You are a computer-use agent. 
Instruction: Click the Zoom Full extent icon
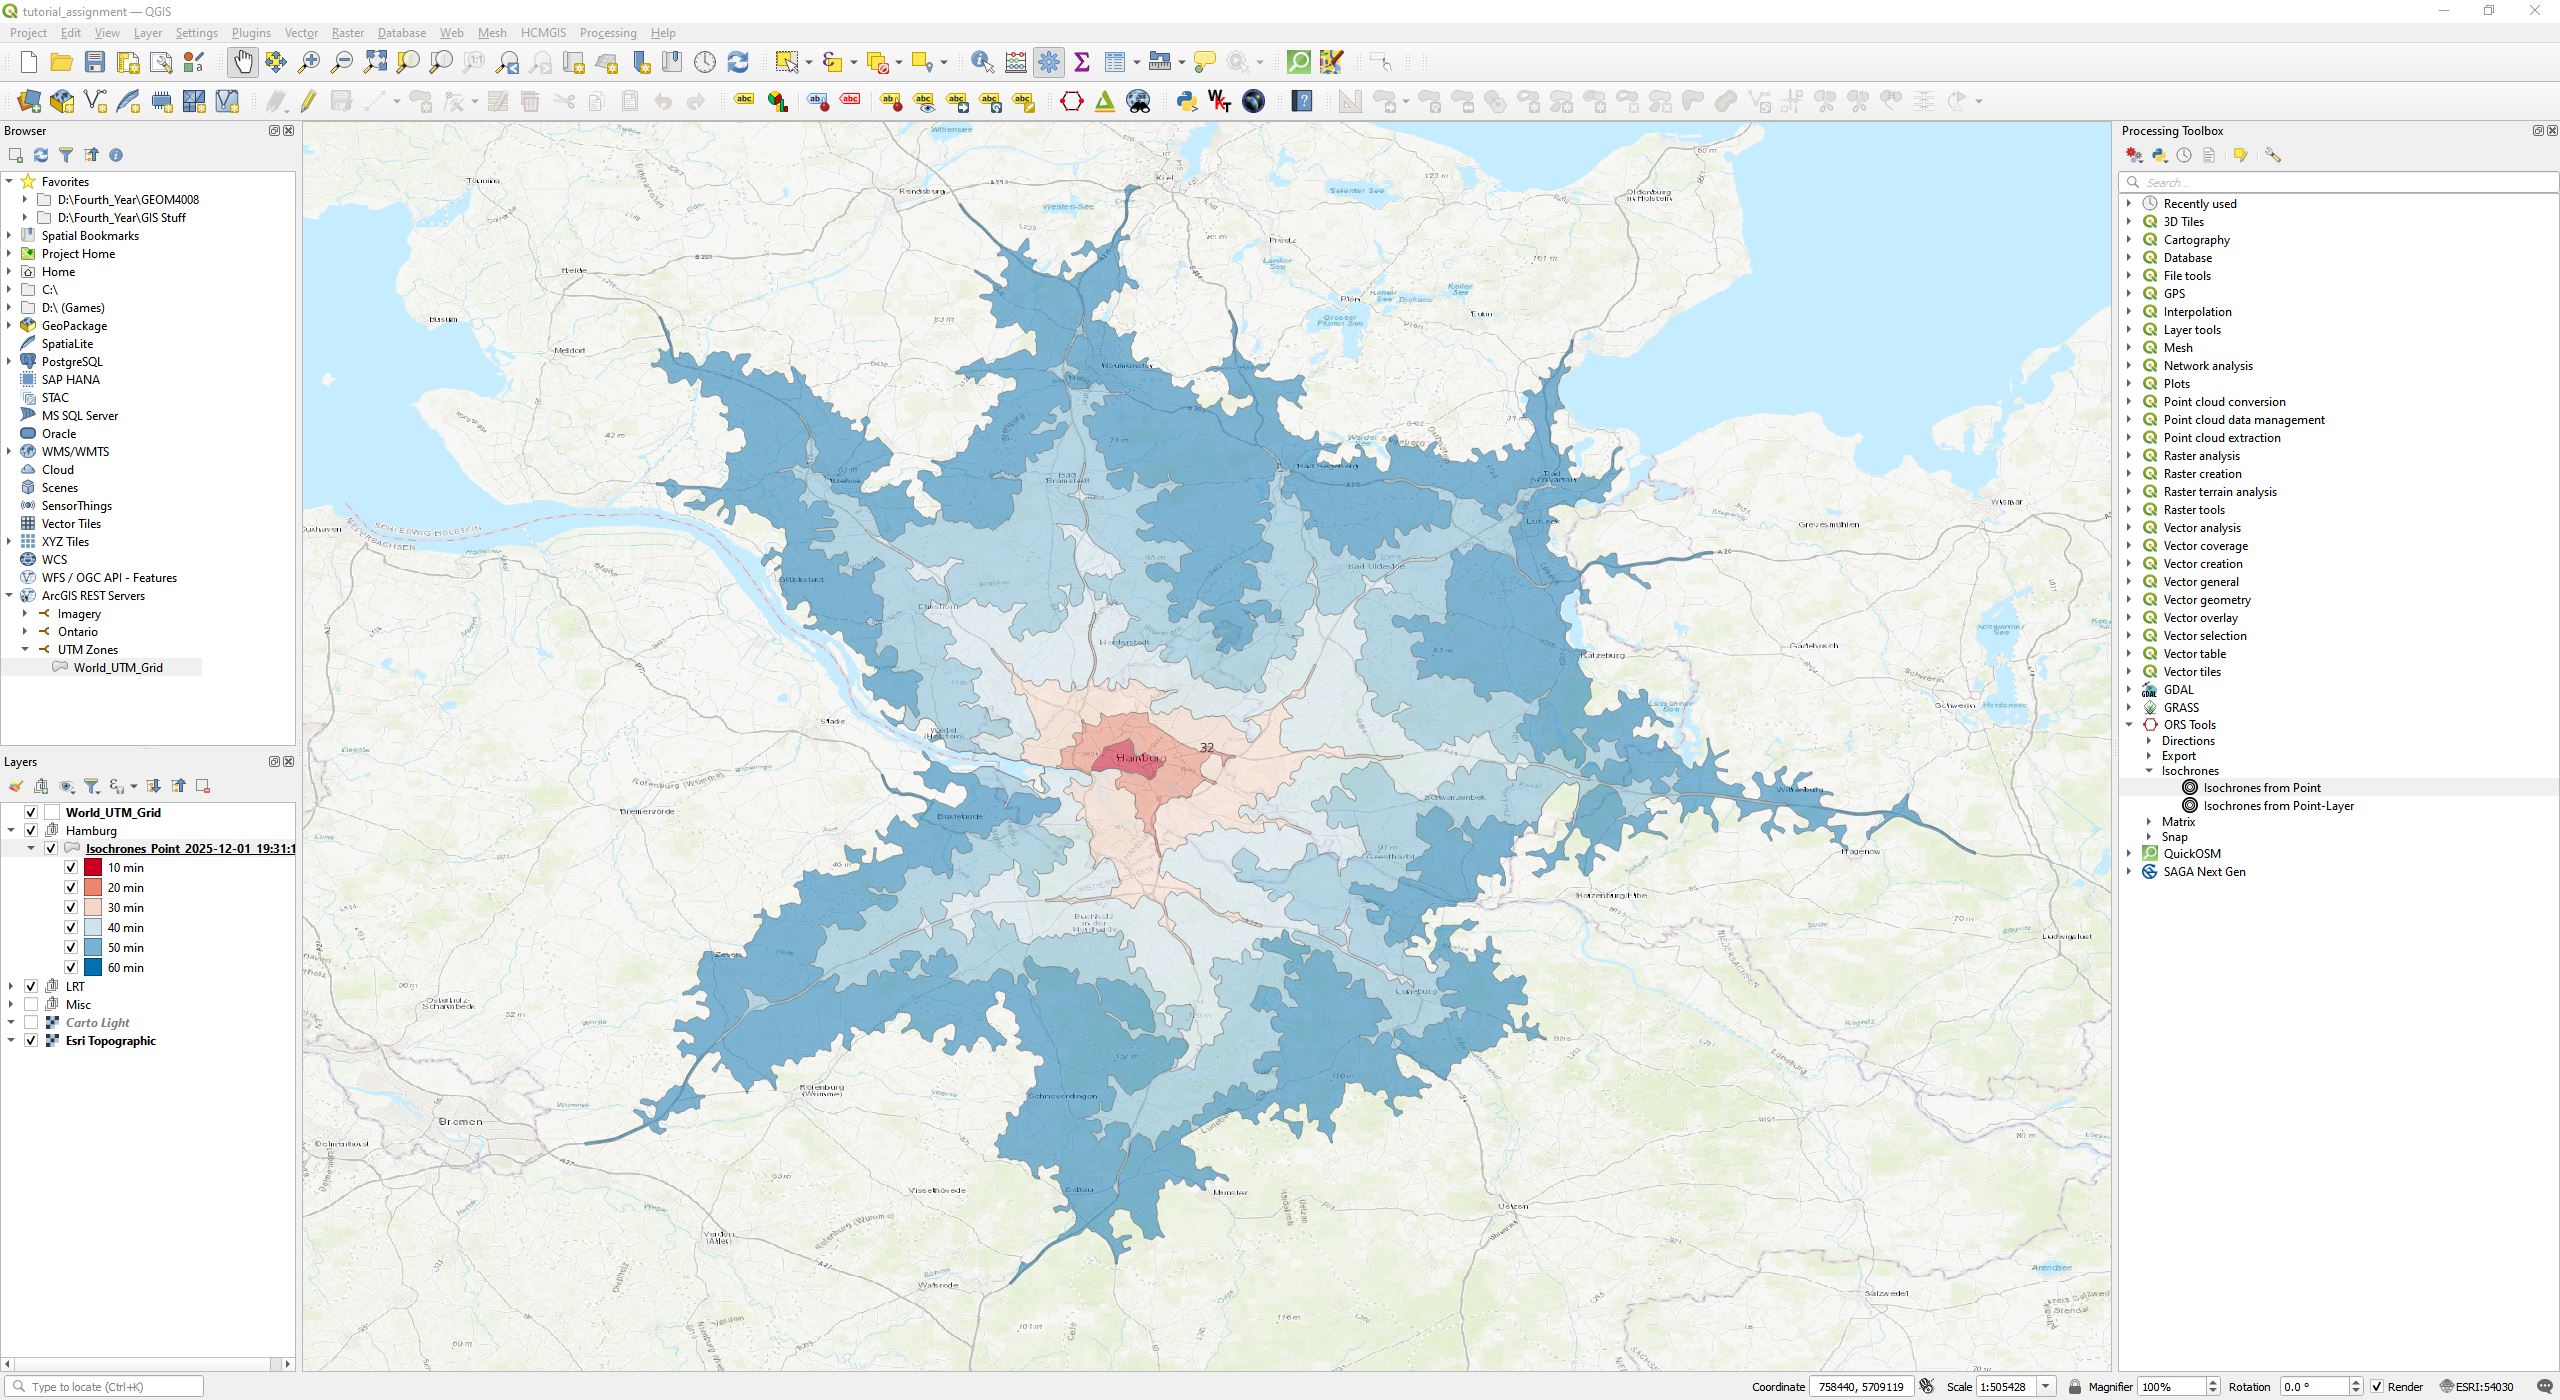pos(375,62)
